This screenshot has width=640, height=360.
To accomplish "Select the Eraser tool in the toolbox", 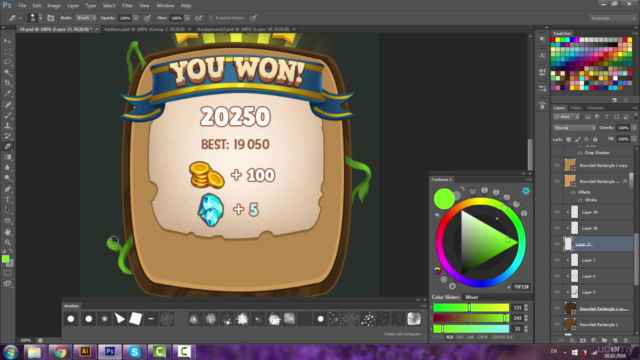I will click(x=8, y=147).
